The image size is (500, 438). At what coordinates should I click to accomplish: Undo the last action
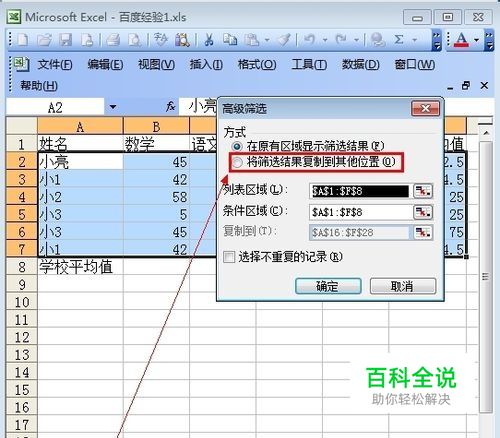(x=310, y=40)
